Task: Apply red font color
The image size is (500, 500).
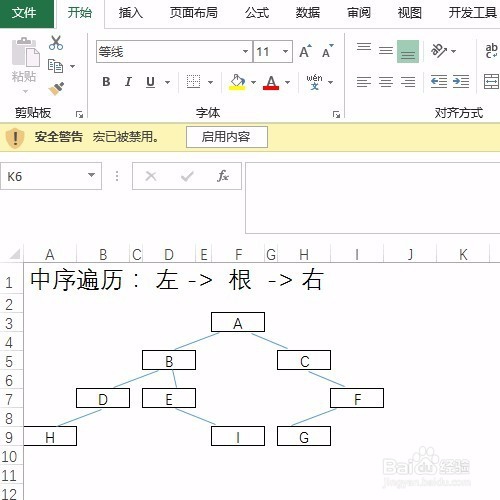Action: (271, 82)
